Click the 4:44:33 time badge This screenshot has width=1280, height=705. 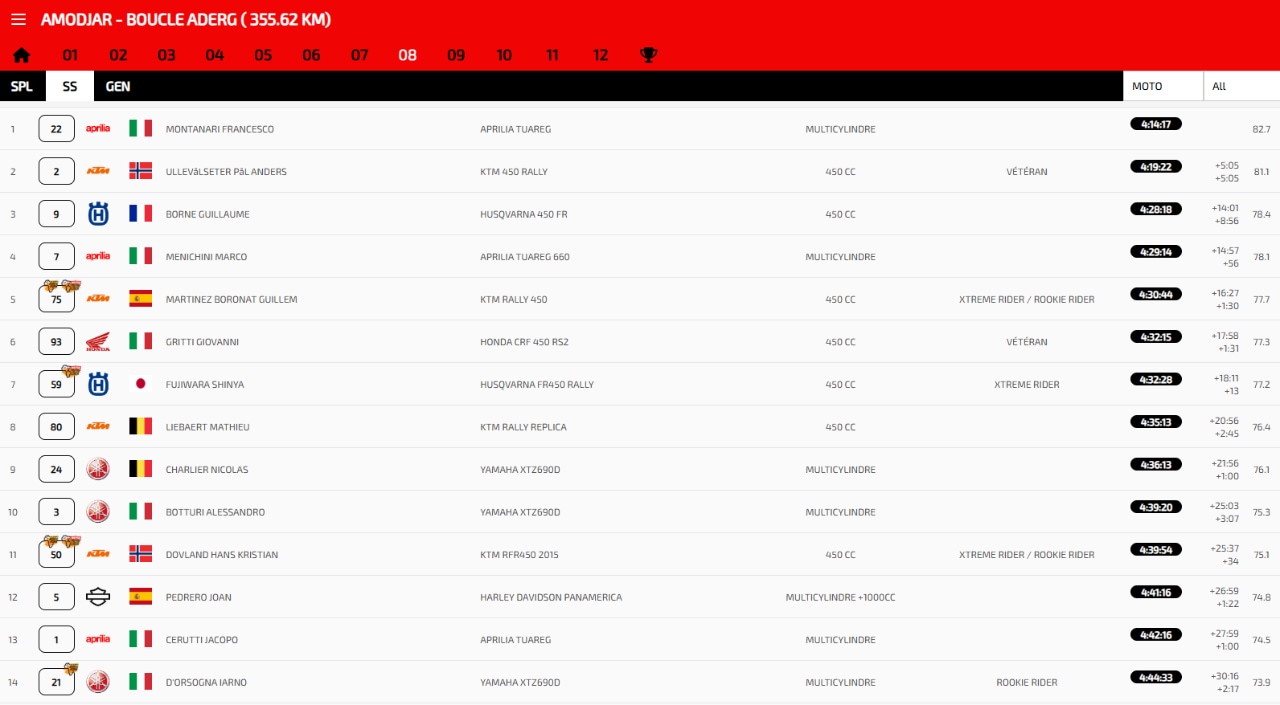click(x=1156, y=677)
